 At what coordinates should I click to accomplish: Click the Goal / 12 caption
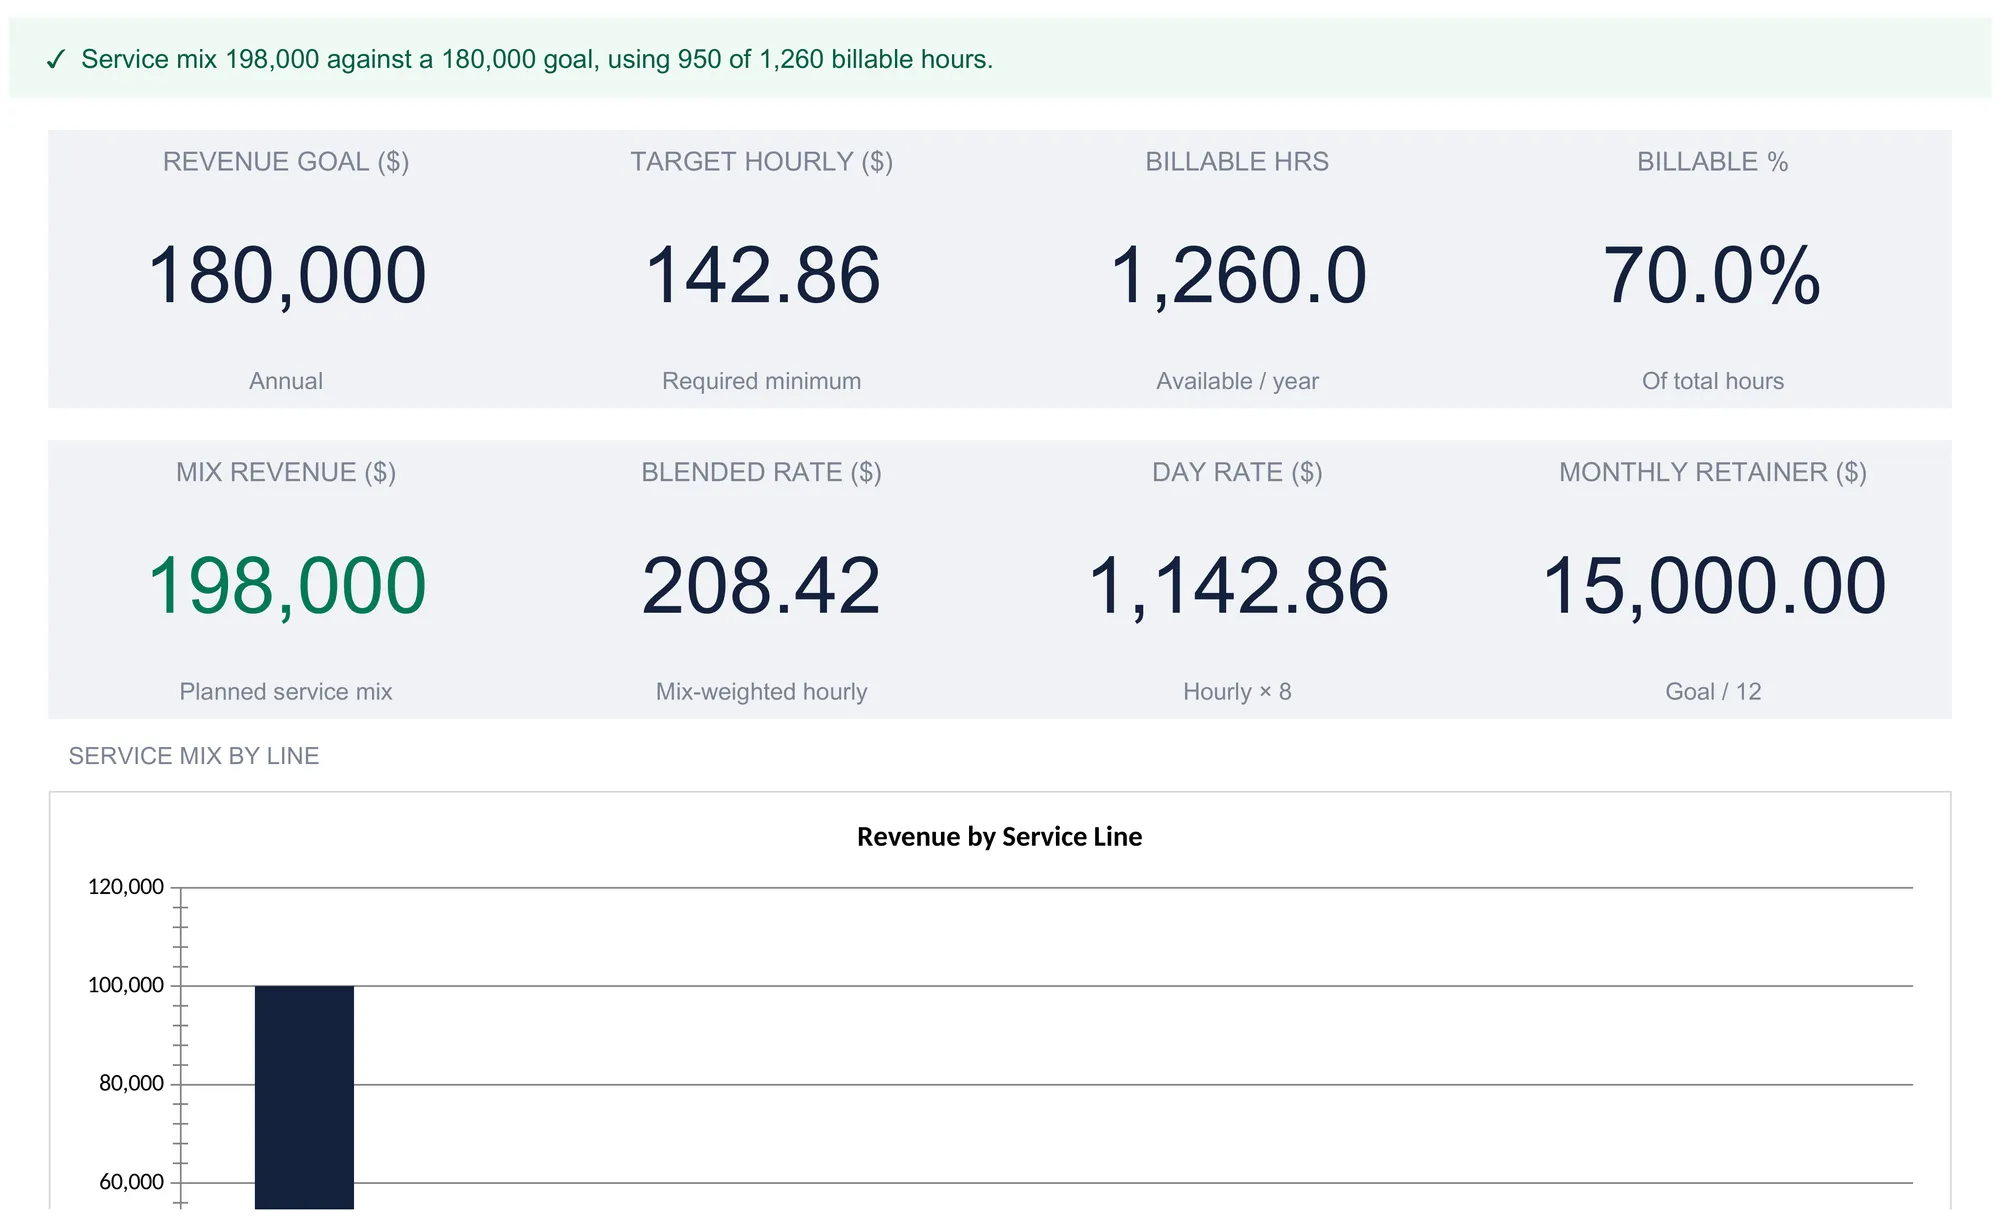(x=1713, y=692)
